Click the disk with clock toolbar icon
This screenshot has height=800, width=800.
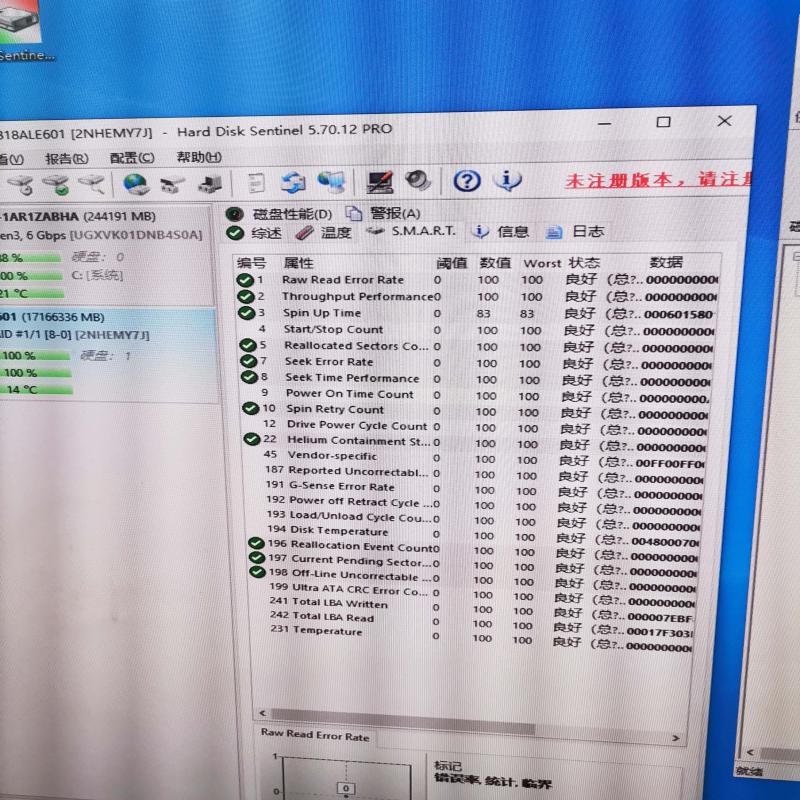click(21, 184)
